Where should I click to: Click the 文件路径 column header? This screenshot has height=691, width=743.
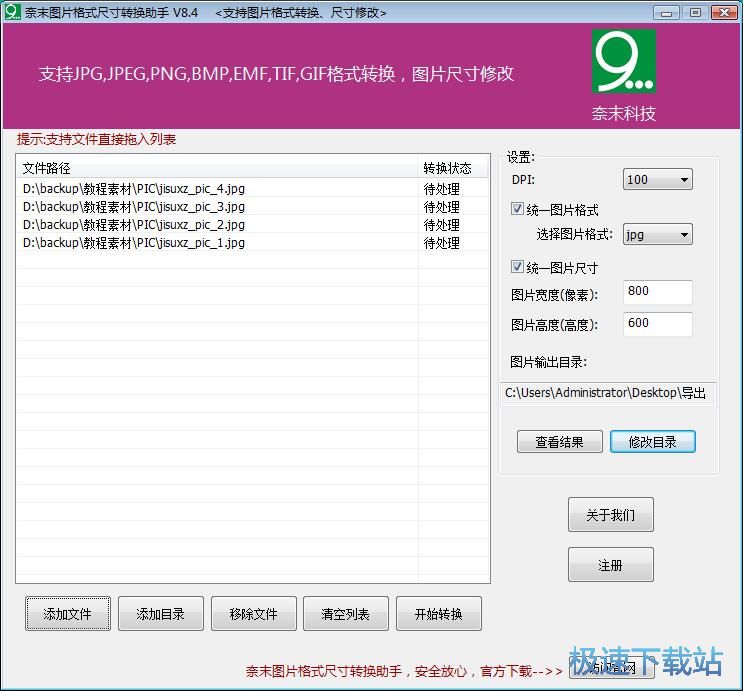217,168
